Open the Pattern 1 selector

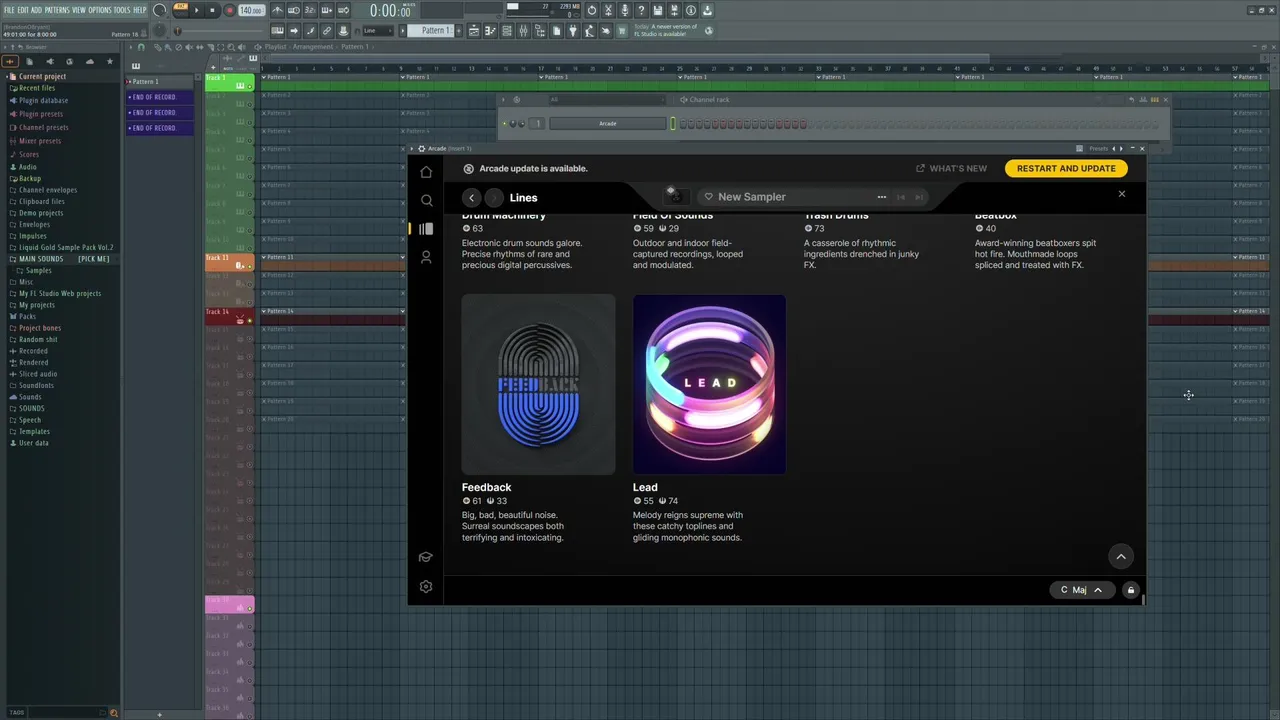coord(433,30)
